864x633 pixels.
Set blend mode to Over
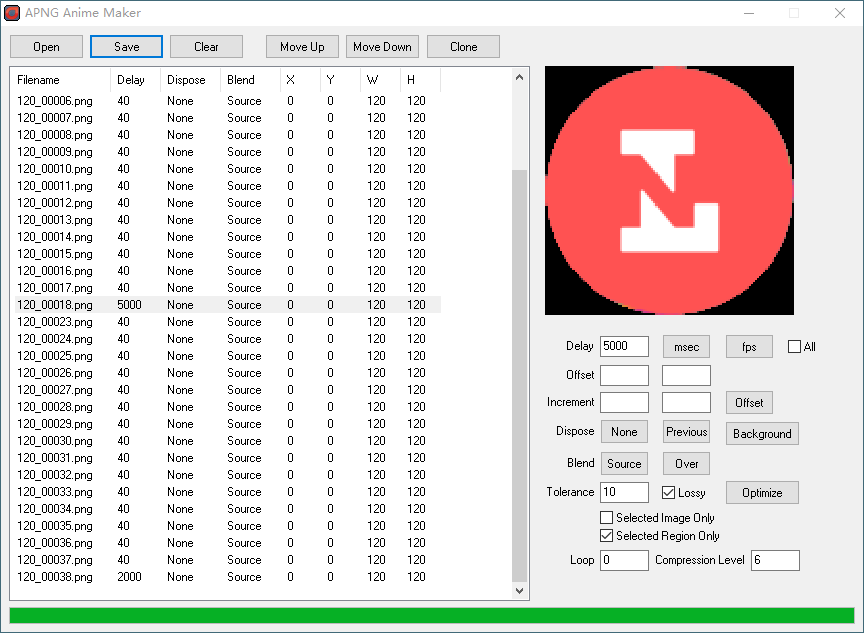tap(686, 464)
